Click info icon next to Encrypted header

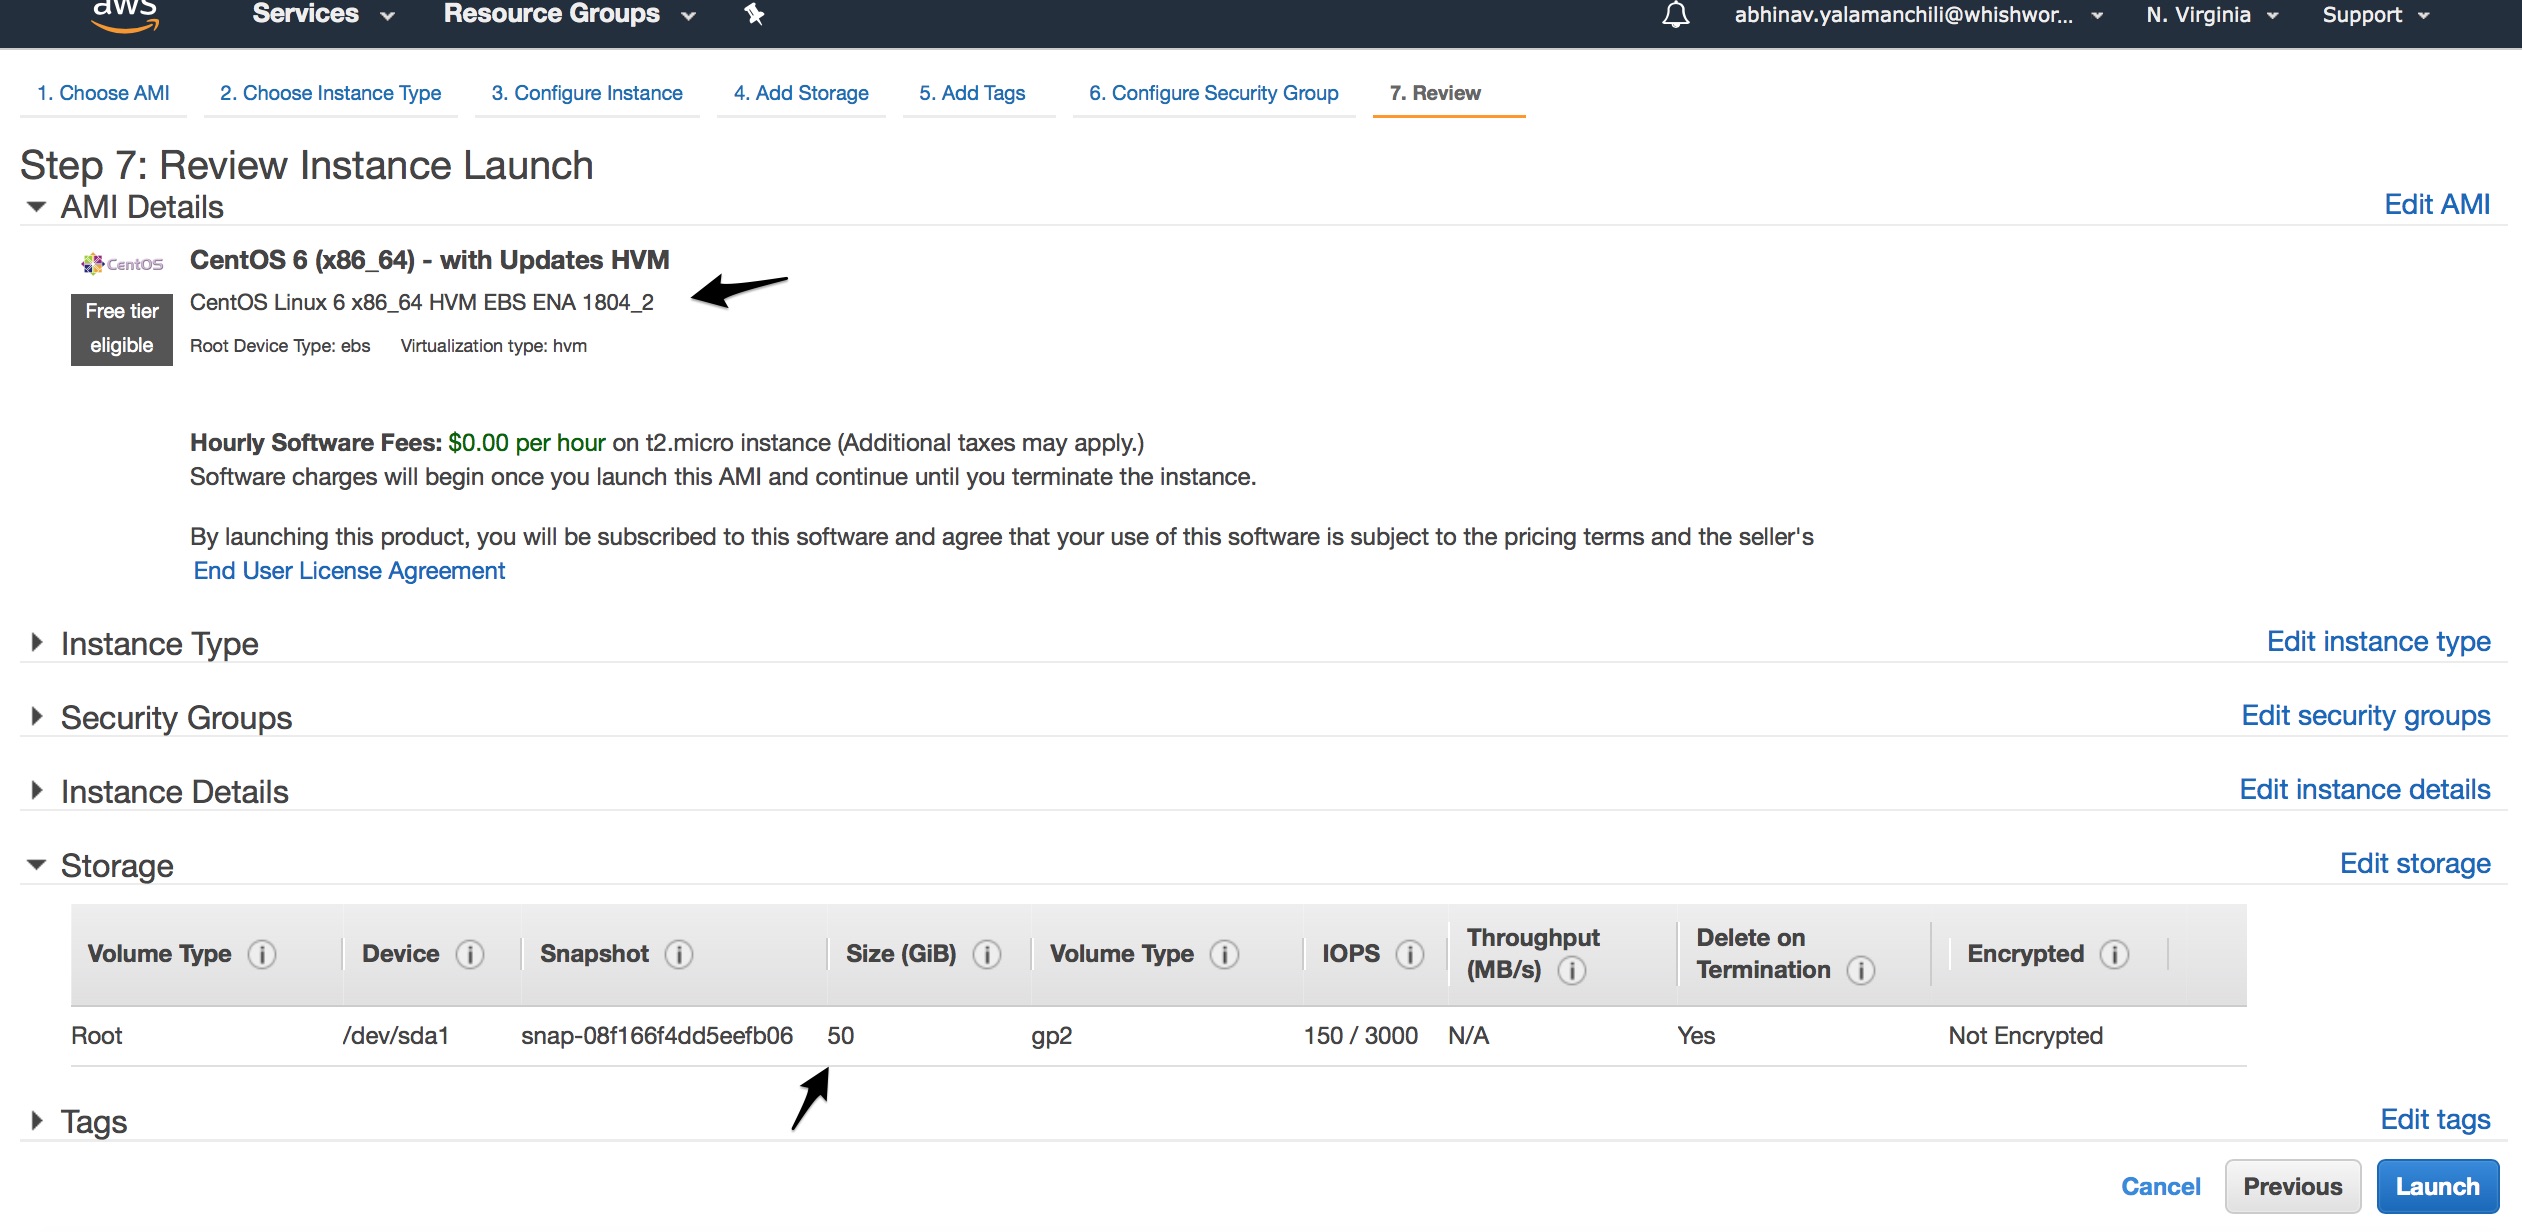pyautogui.click(x=2114, y=954)
